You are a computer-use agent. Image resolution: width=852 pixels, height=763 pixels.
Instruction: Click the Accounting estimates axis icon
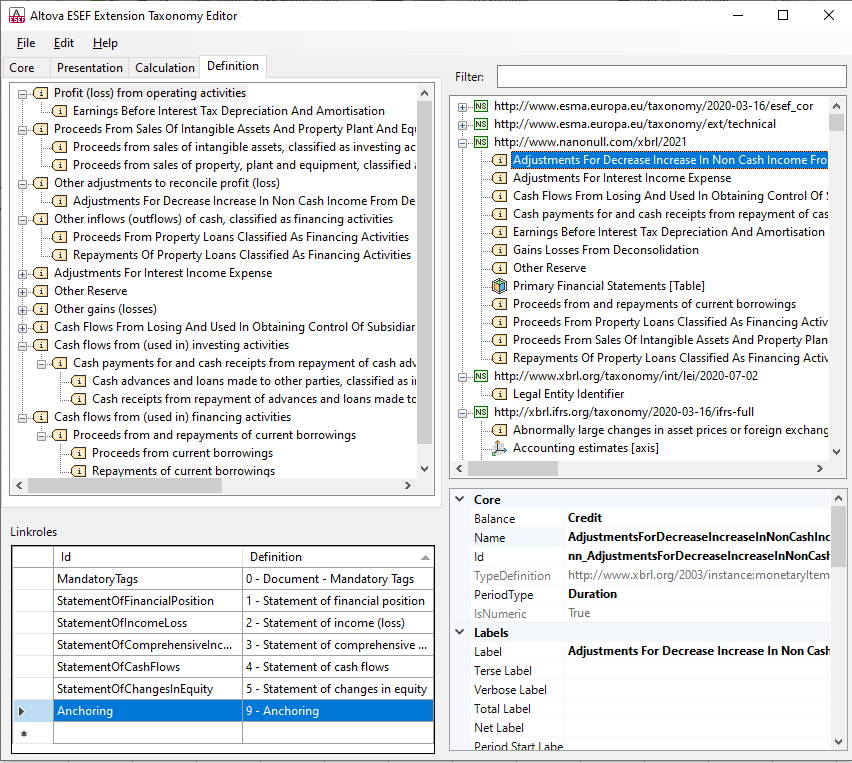coord(500,448)
